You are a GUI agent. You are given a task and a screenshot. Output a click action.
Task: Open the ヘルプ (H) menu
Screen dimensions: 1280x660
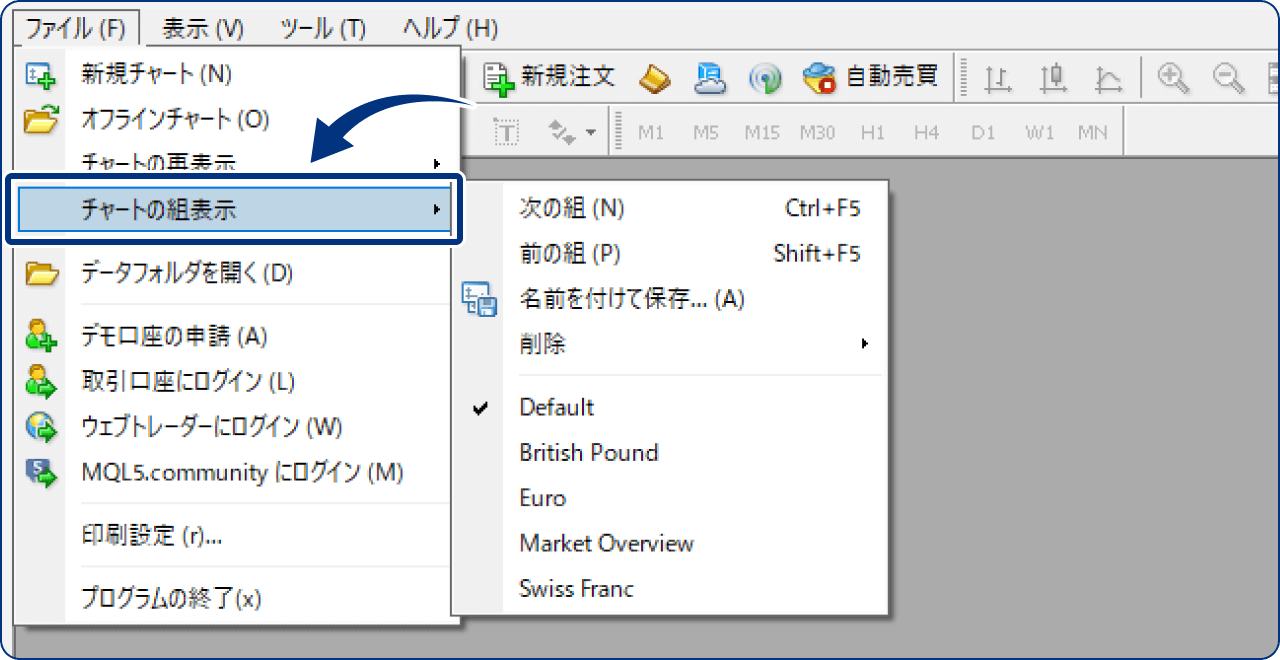450,29
